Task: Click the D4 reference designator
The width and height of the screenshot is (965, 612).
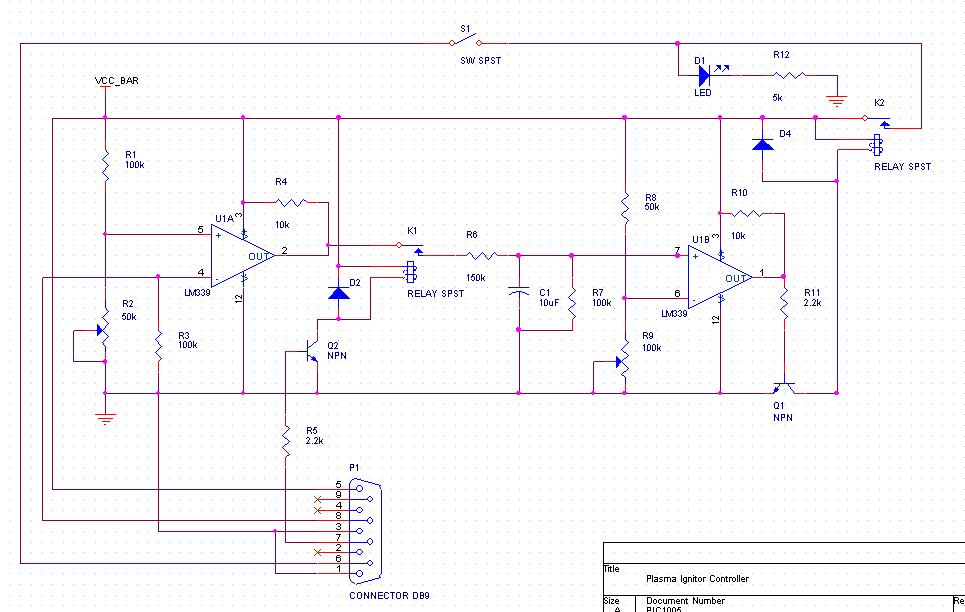Action: coord(785,134)
